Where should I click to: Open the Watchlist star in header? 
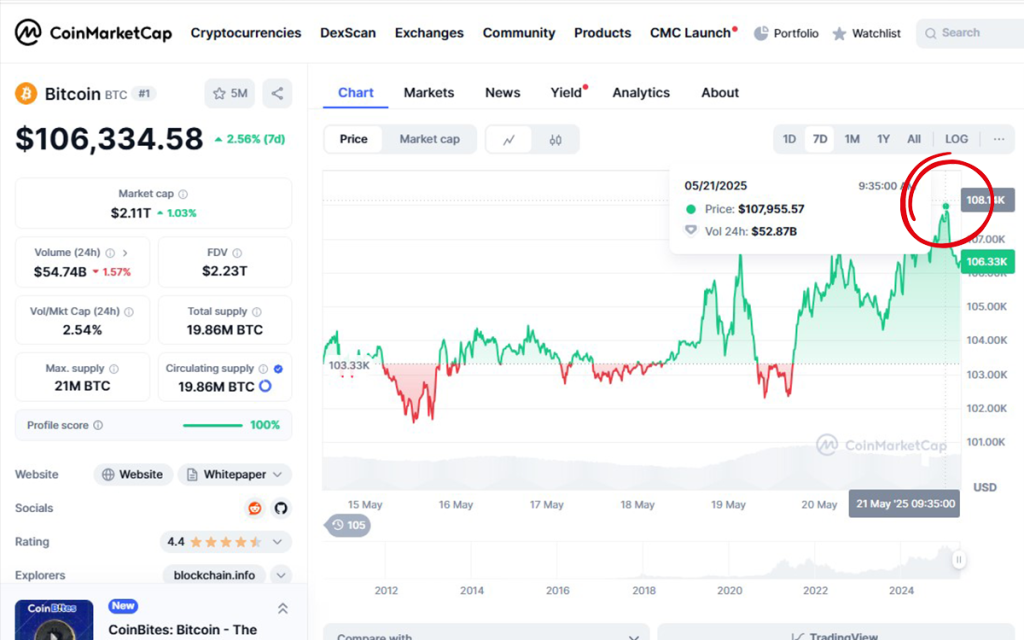[839, 33]
